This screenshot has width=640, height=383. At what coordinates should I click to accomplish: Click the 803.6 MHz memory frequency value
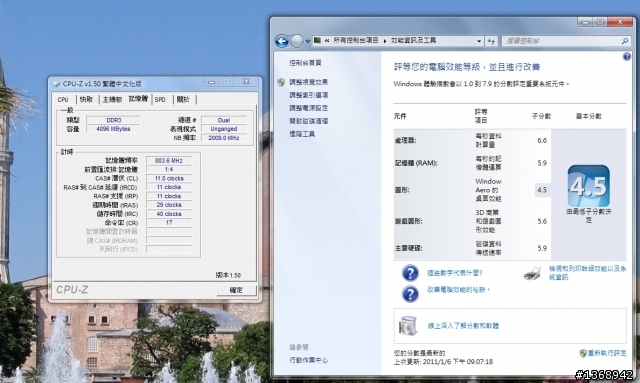pos(169,160)
